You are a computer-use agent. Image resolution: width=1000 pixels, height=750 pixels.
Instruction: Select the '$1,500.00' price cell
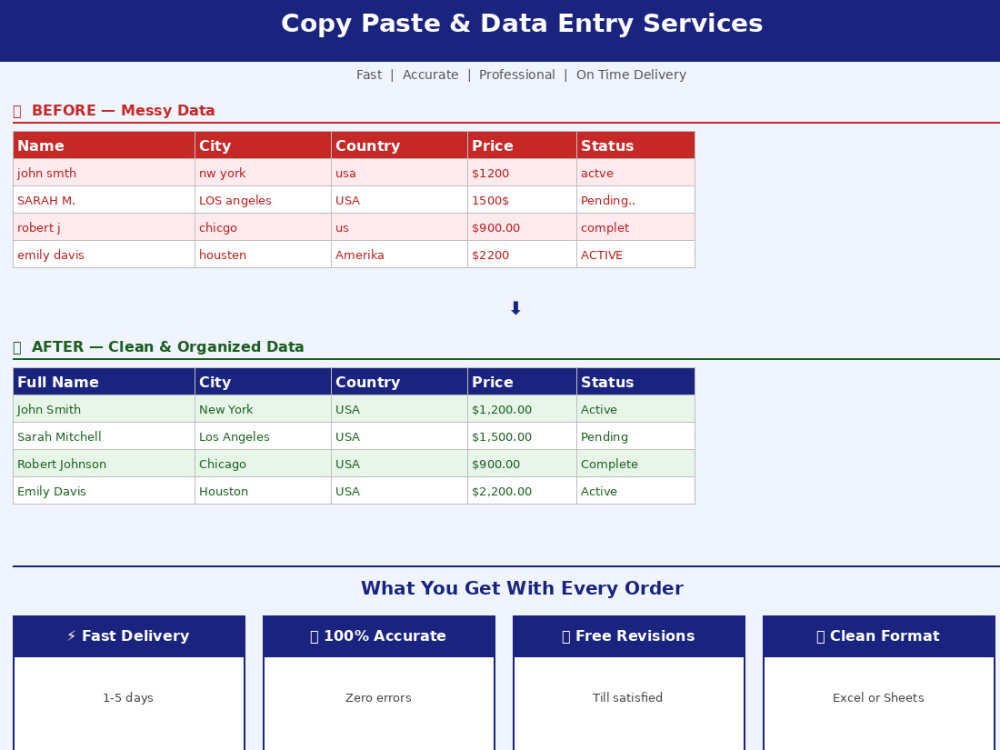point(522,437)
